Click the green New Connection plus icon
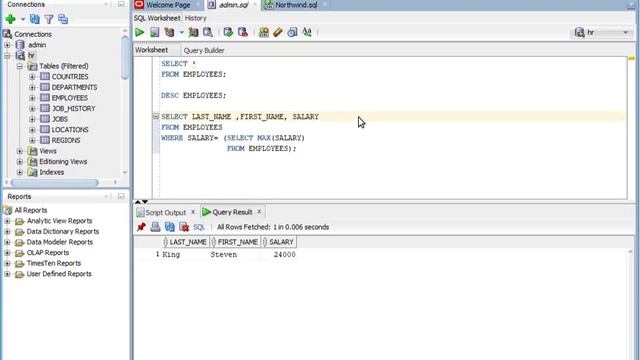This screenshot has width=640, height=360. pos(11,19)
